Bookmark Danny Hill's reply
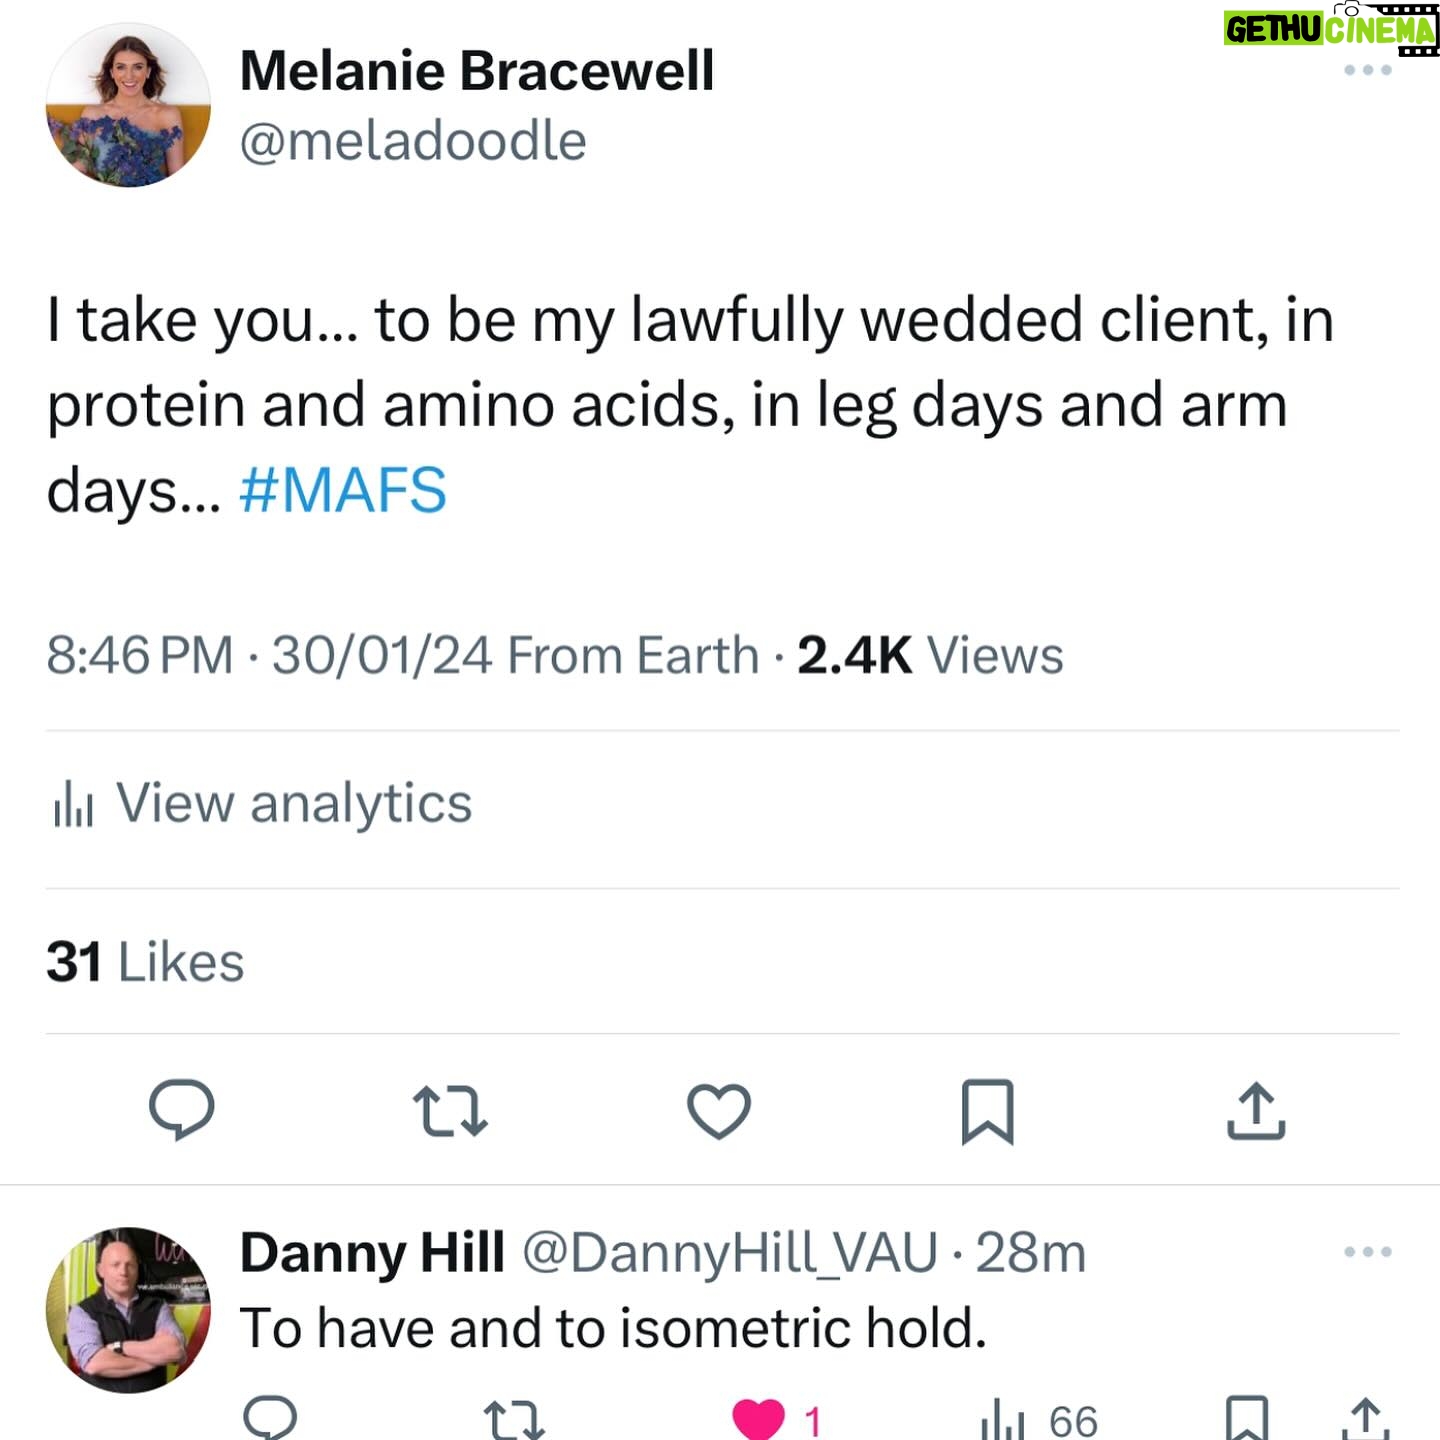Viewport: 1440px width, 1440px height. (x=1247, y=1419)
